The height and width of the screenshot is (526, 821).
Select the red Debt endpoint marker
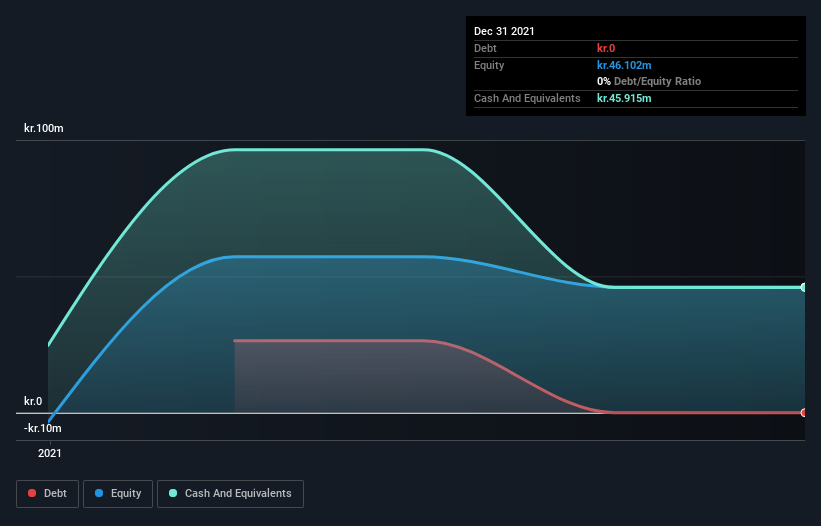(x=804, y=412)
